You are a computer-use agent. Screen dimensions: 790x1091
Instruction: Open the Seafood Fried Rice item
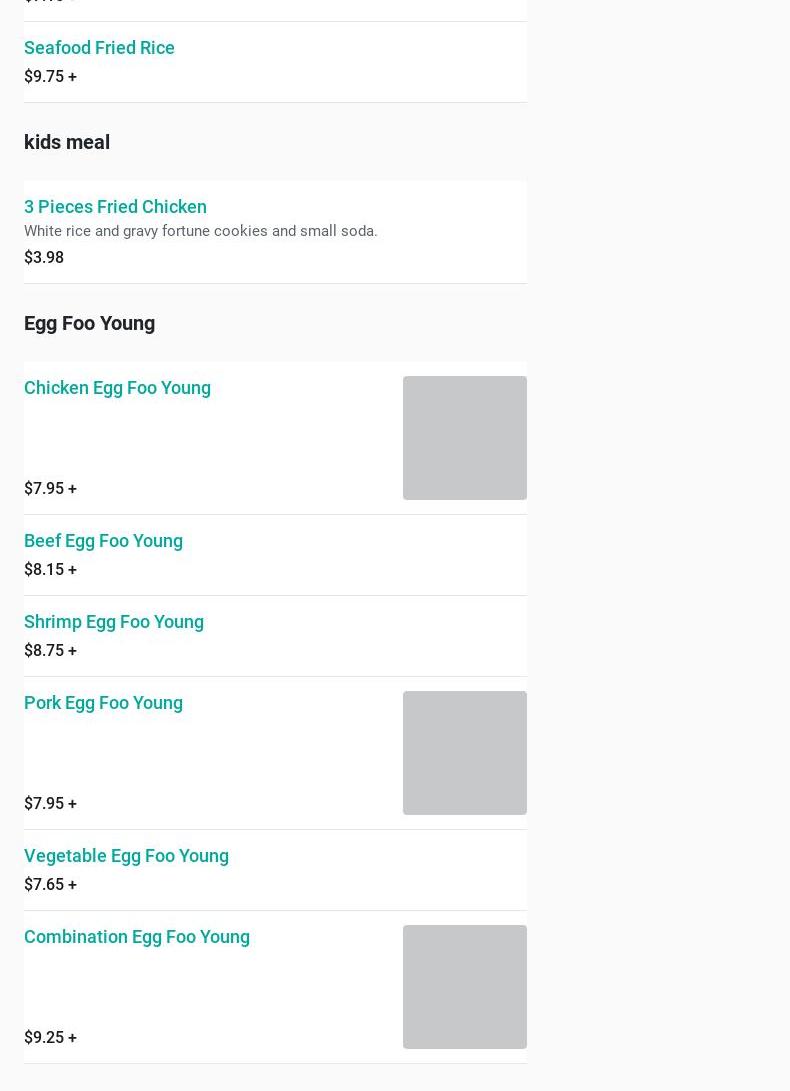tap(99, 47)
